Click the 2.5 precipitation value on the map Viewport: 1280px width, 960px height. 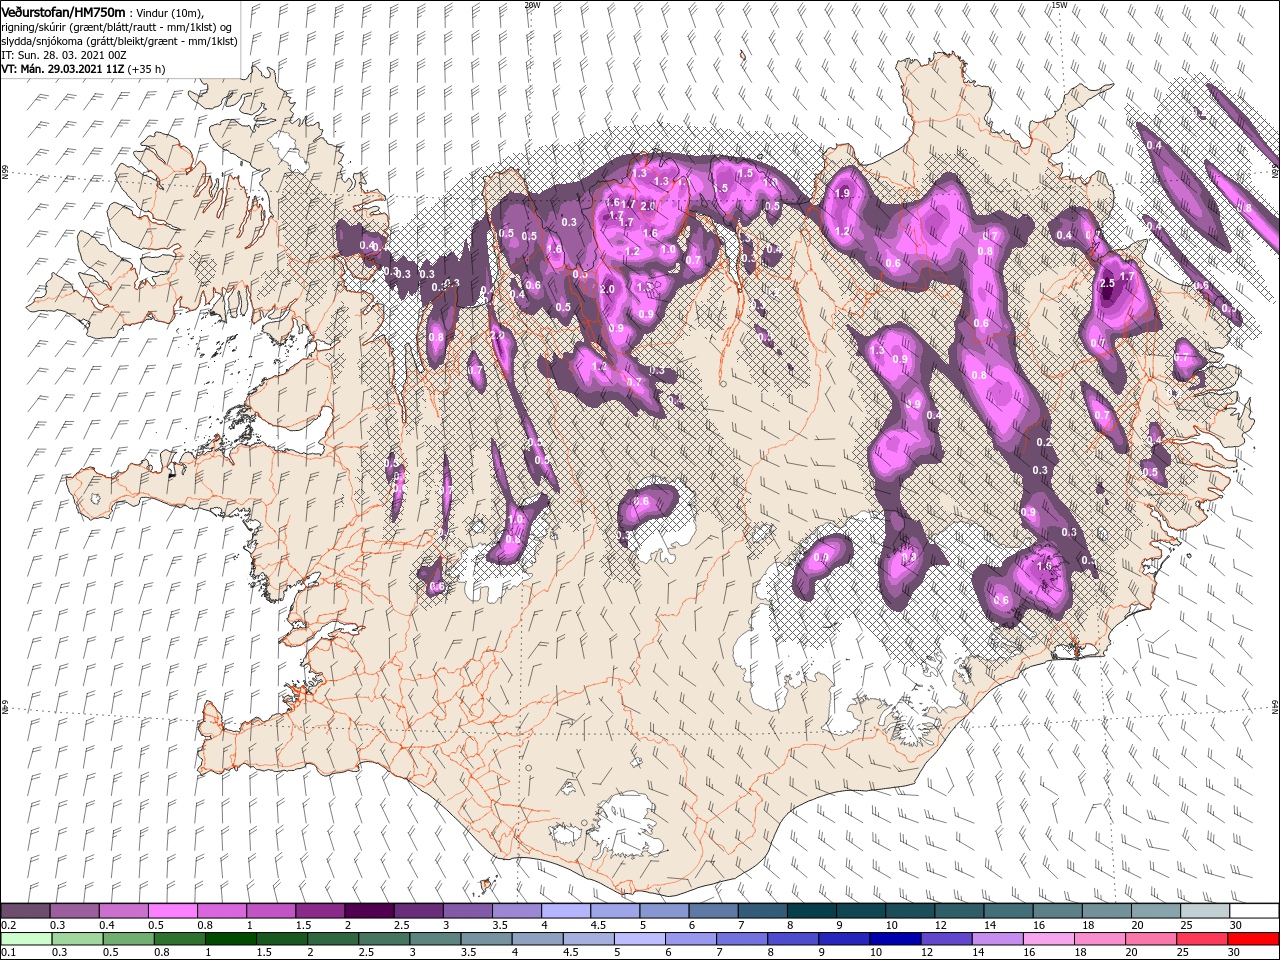coord(1106,284)
